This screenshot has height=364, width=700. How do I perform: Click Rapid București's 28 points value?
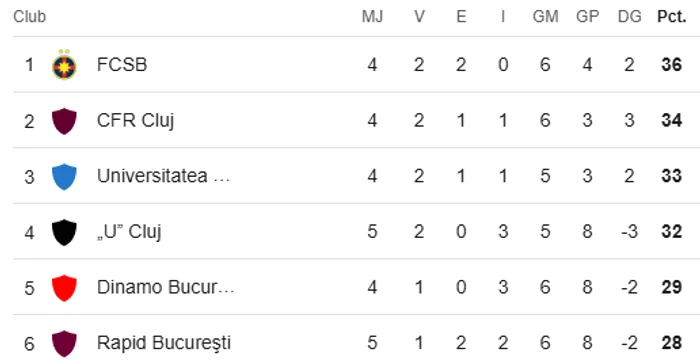tap(671, 343)
